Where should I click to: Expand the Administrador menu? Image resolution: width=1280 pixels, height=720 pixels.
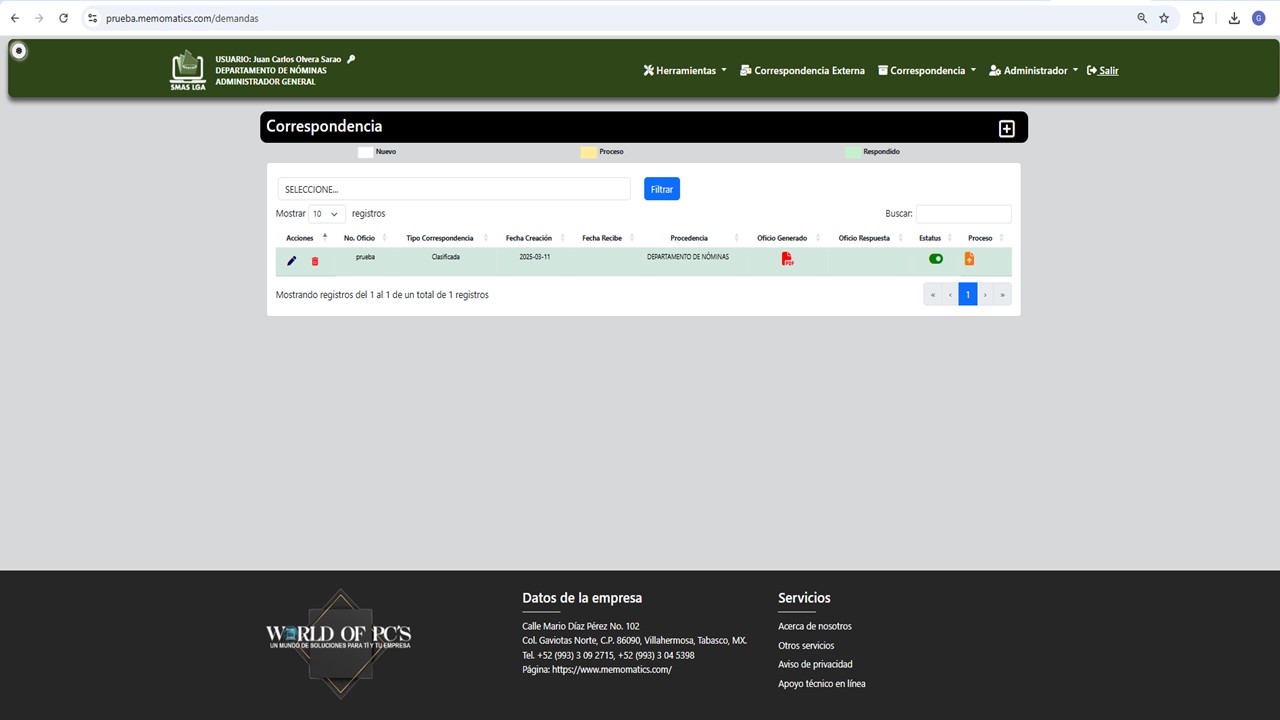click(x=1034, y=71)
